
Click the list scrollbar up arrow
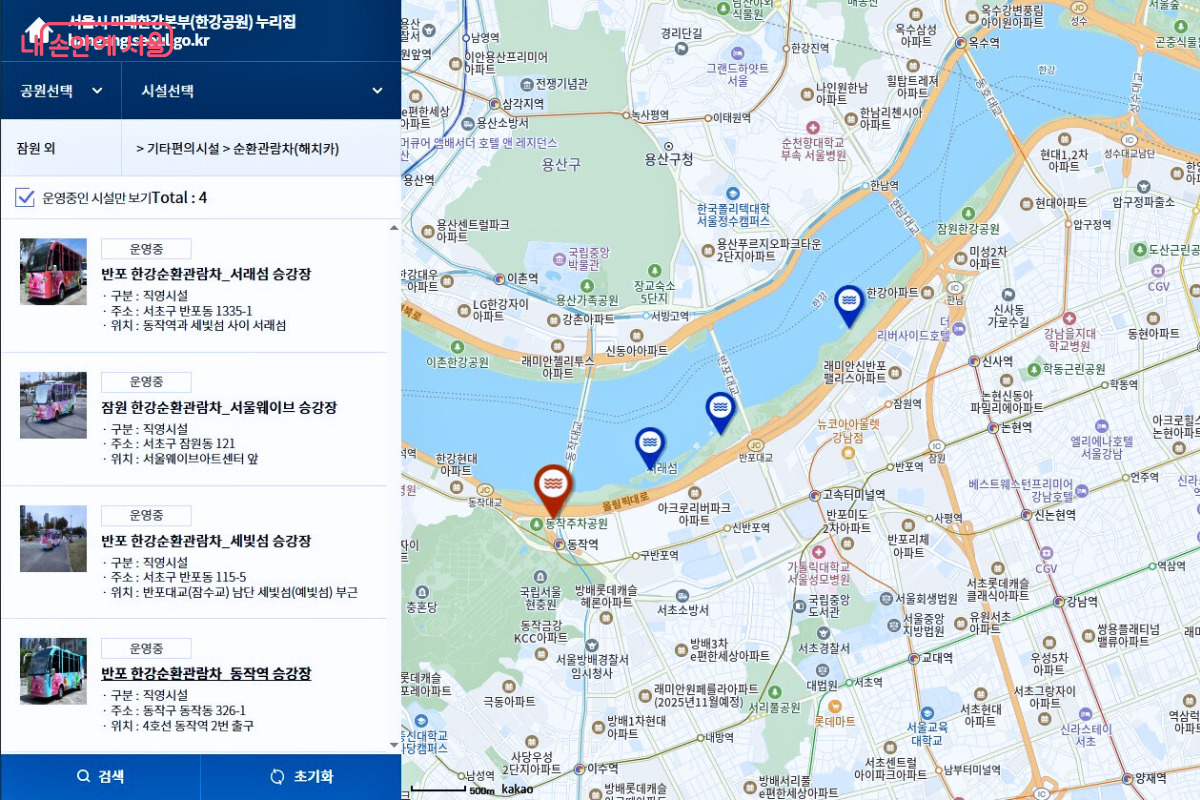393,227
